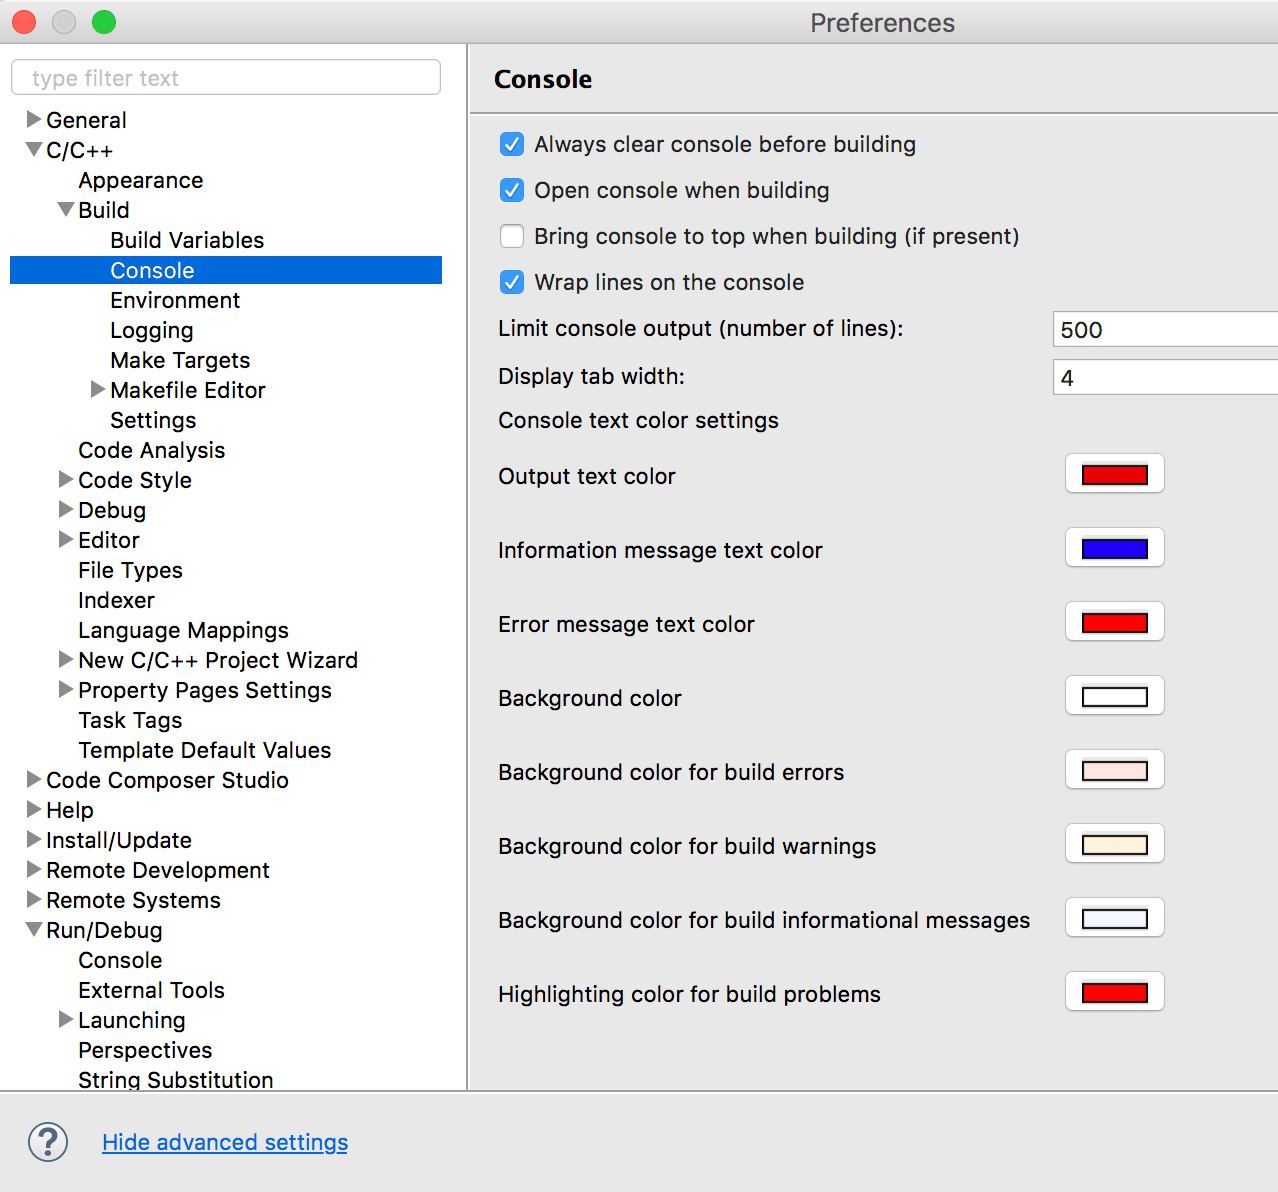Screen dimensions: 1278x1192
Task: Select Build Variables preference page
Action: pos(187,240)
